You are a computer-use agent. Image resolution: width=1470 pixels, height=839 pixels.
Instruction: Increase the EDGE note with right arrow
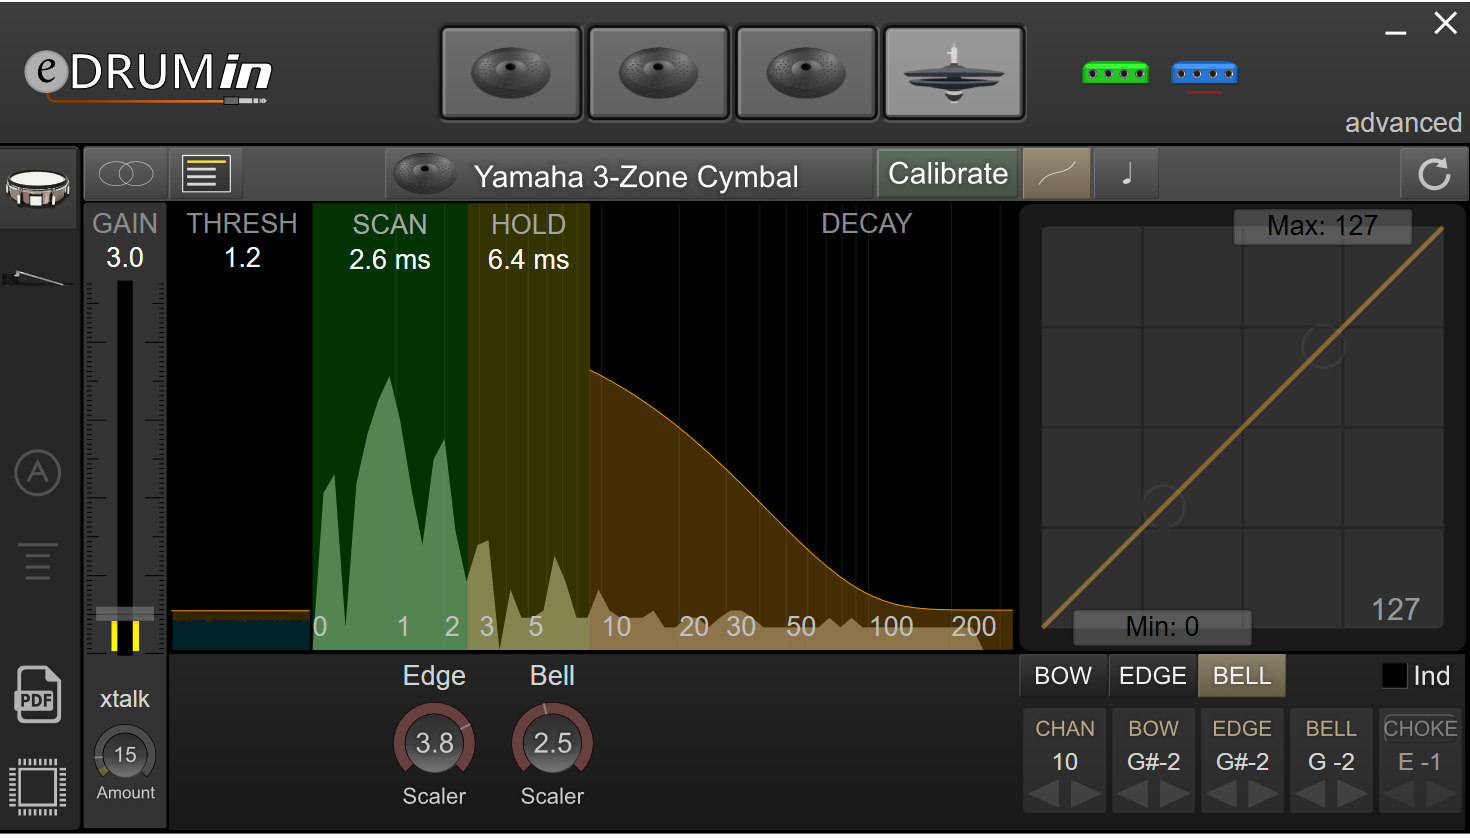click(x=1264, y=795)
